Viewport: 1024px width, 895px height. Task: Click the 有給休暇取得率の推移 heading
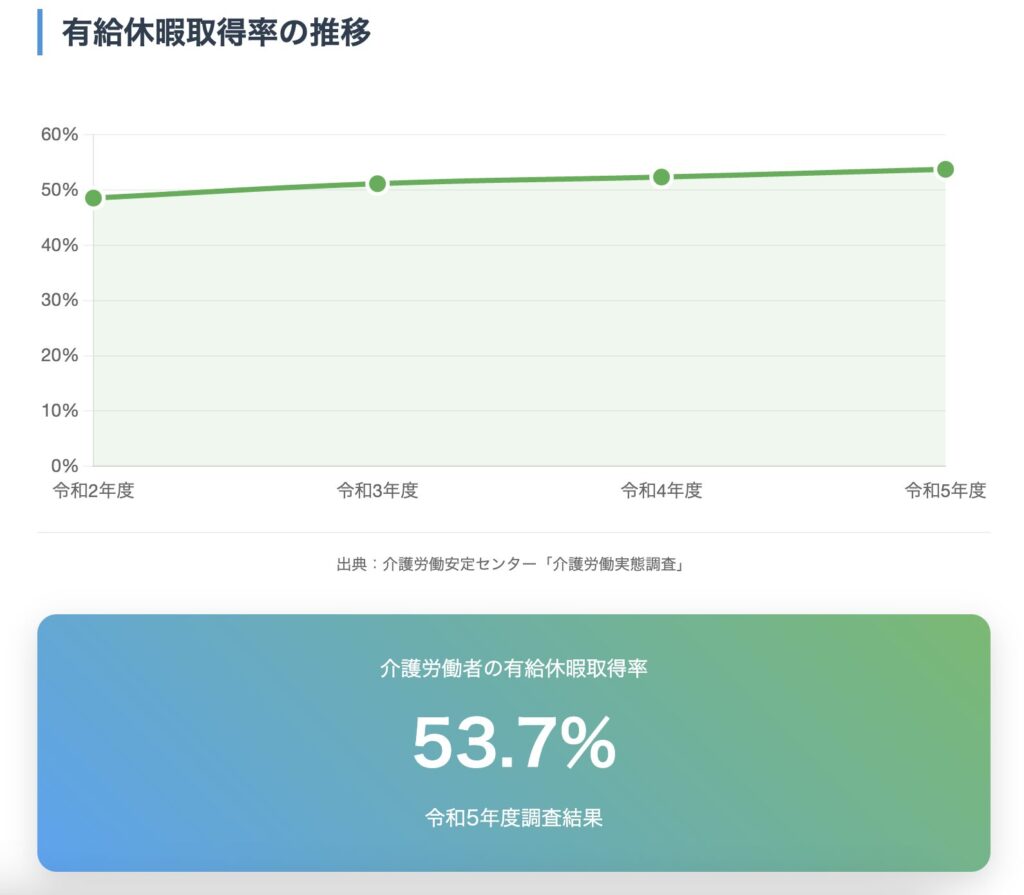216,33
